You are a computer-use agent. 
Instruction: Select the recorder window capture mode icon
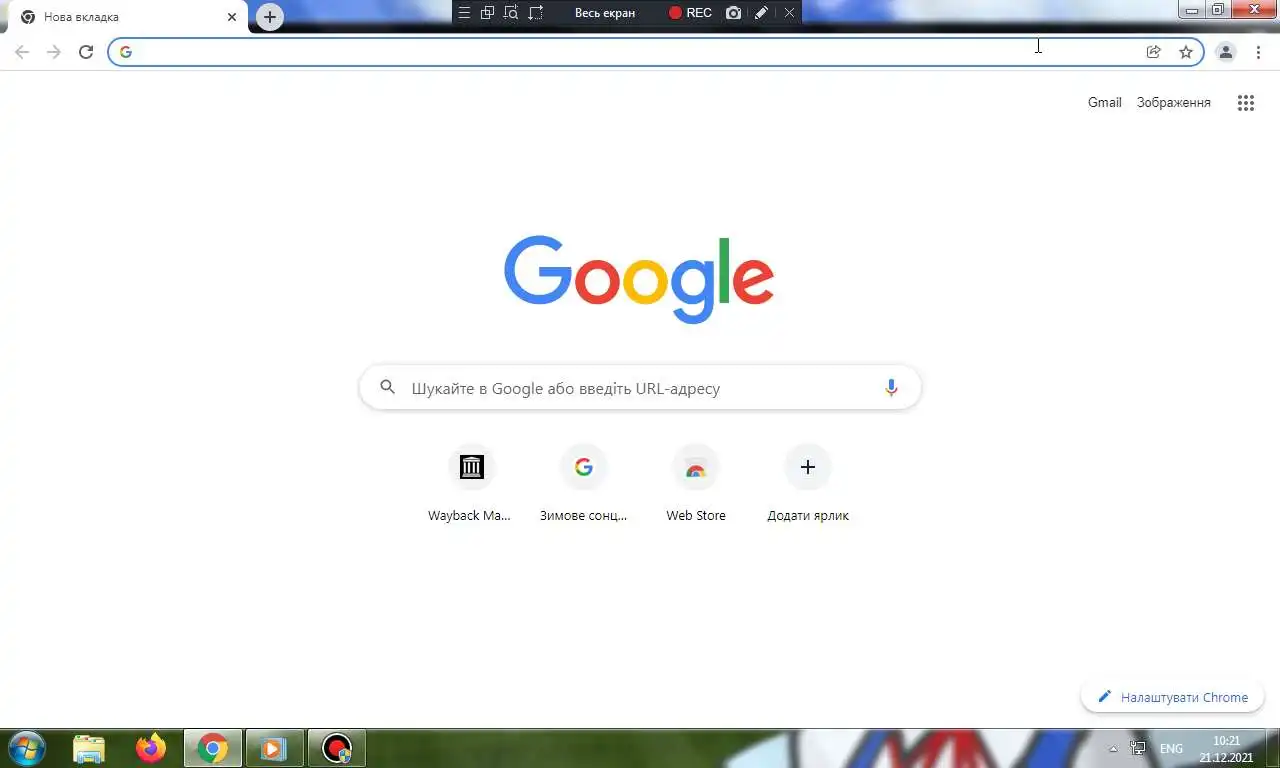[488, 13]
